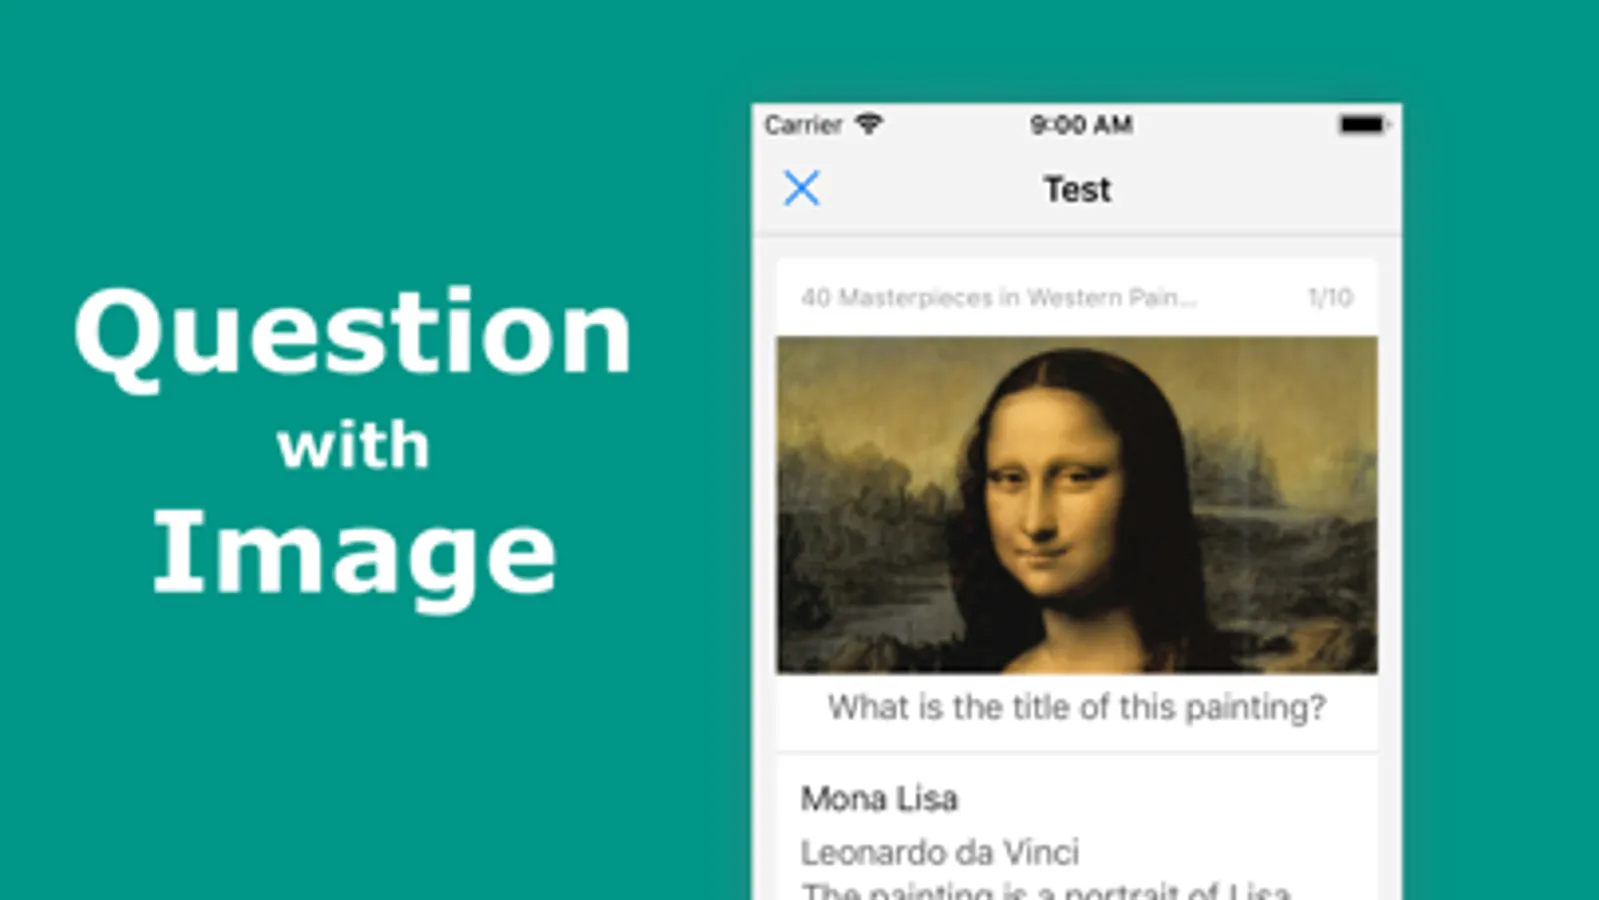
Task: Click the word with in promo text
Action: pos(353,445)
